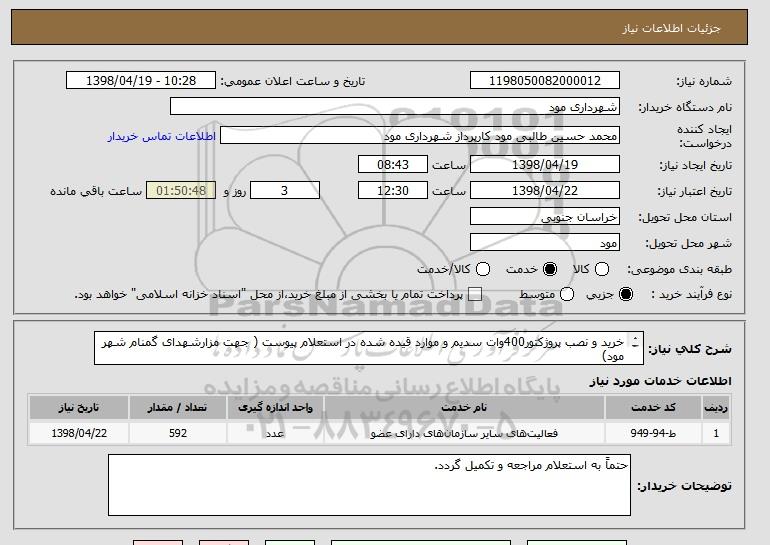Screen dimensions: 770x545
Task: Click the description box scroll arrows
Action: [635, 342]
